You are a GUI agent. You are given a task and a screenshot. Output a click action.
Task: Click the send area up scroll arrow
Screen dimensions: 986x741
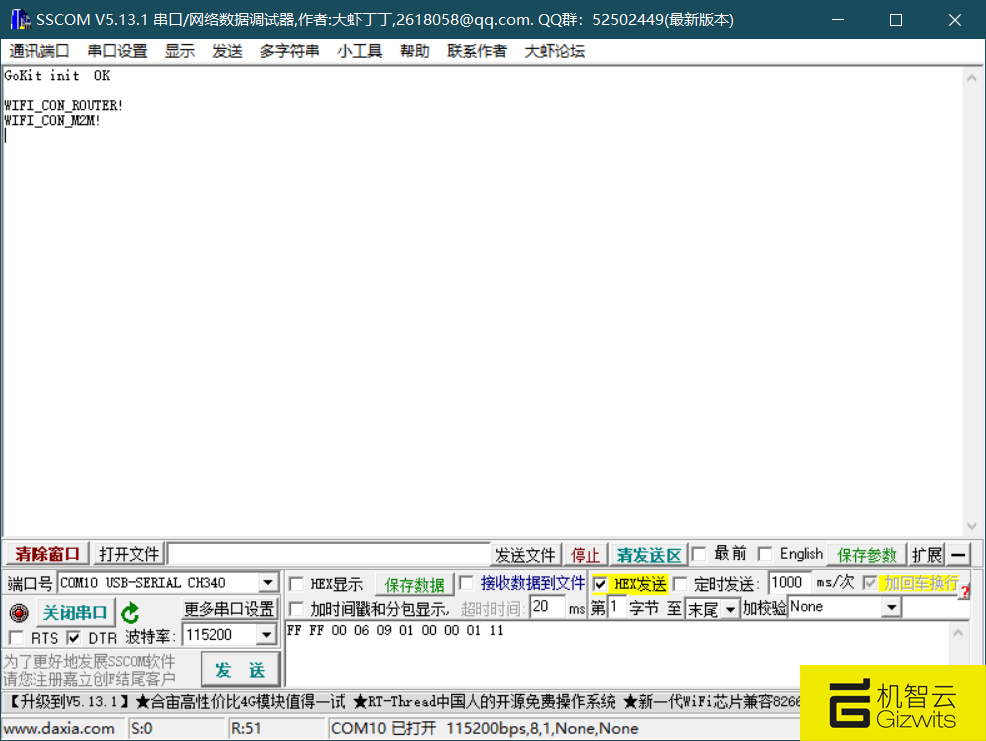pyautogui.click(x=958, y=633)
